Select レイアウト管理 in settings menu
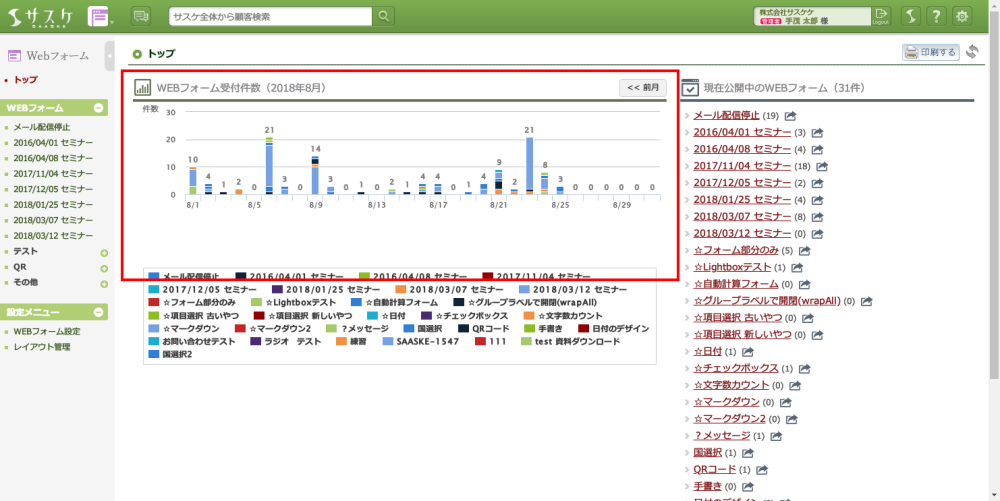The image size is (1000, 501). tap(42, 347)
